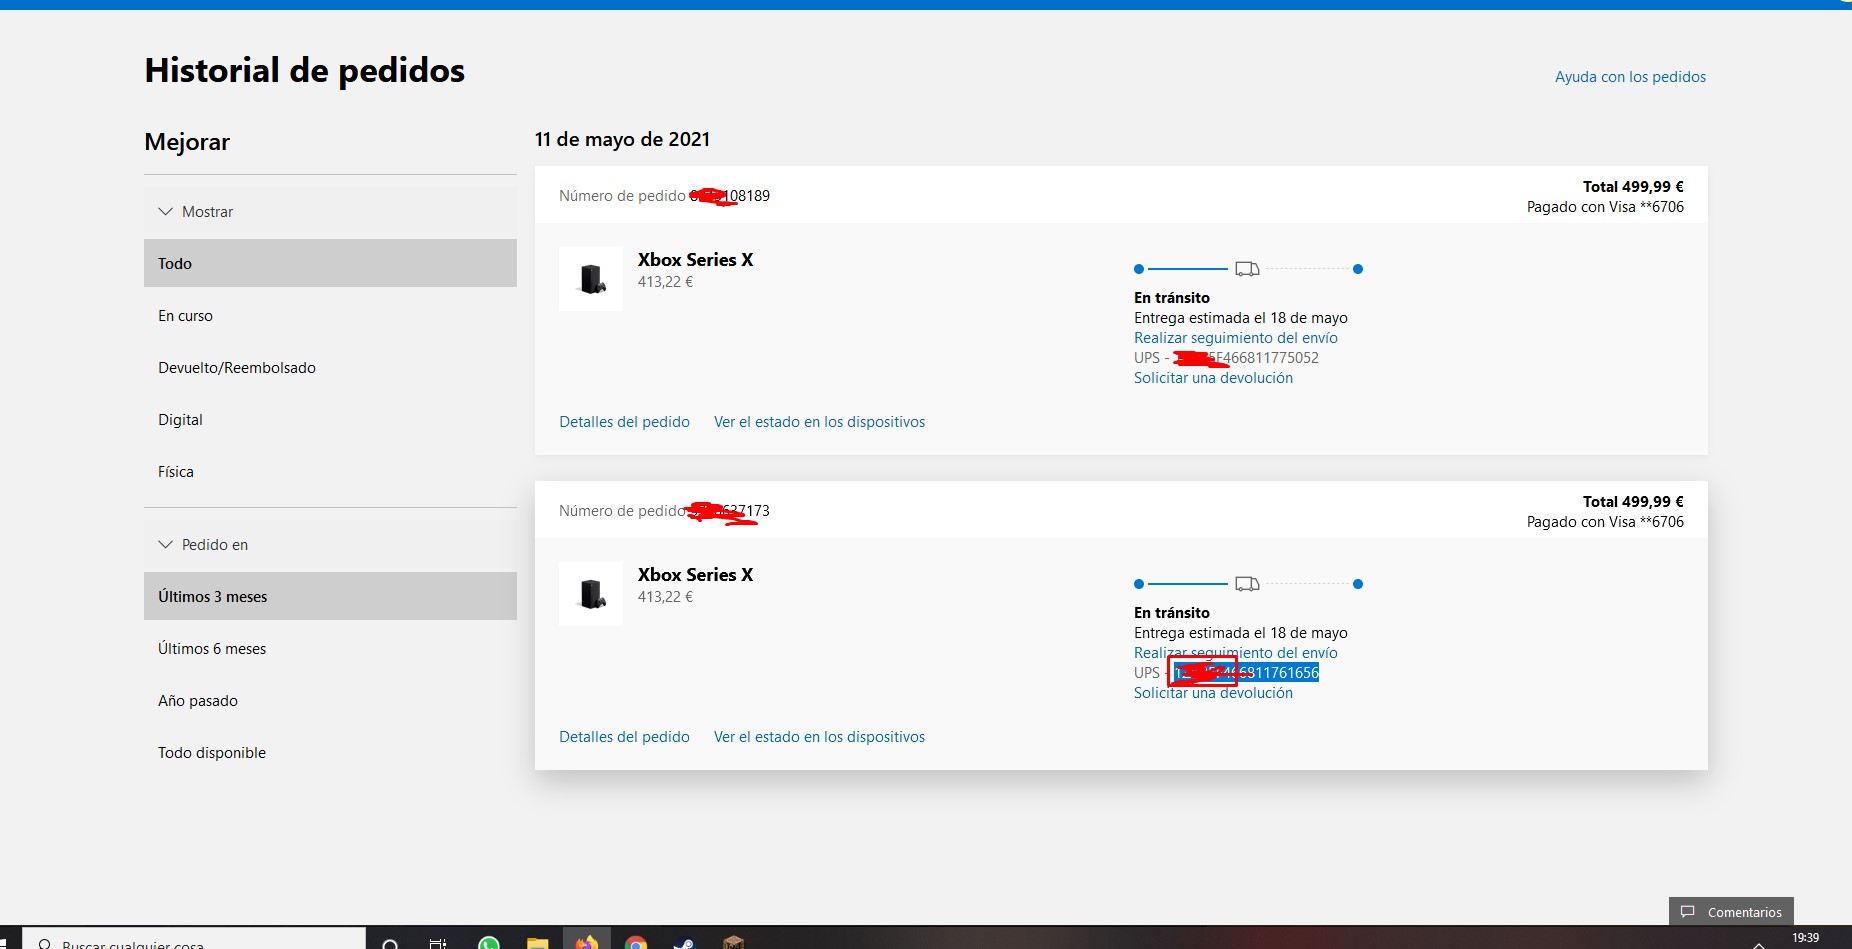Click the Xbox Series X title in first order
Viewport: 1852px width, 949px height.
(x=695, y=260)
